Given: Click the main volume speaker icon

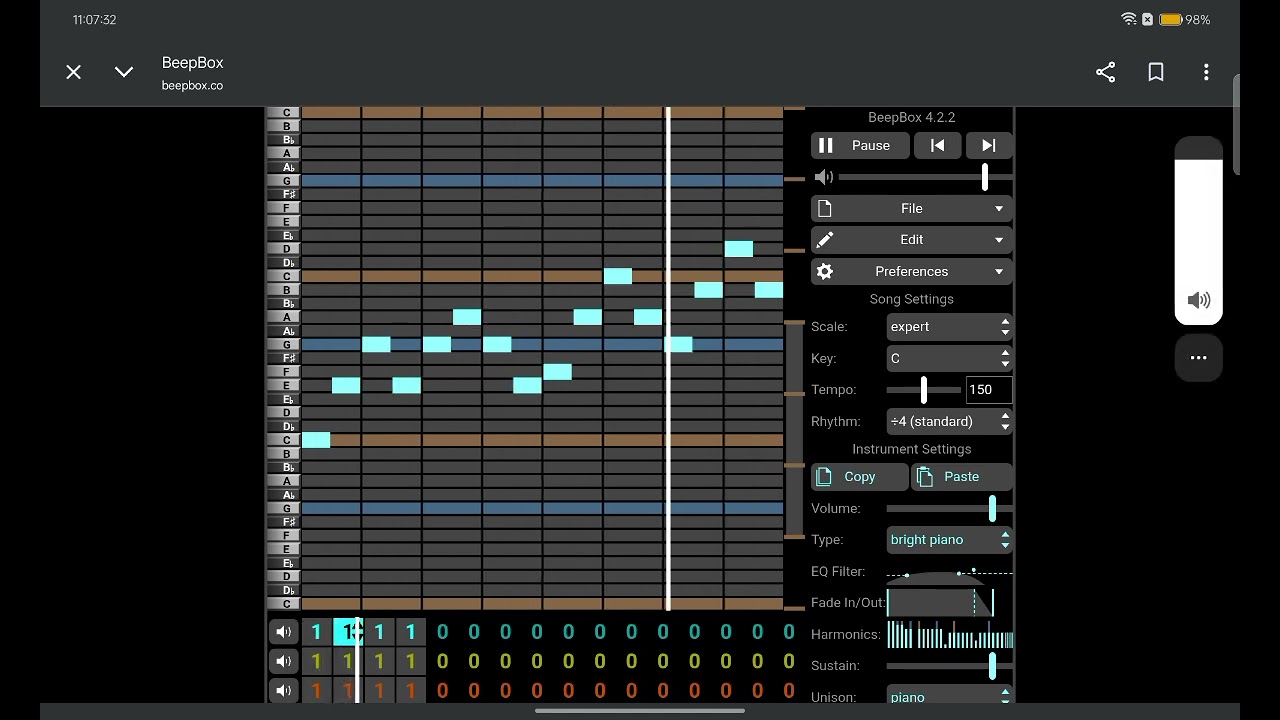Looking at the screenshot, I should click(x=824, y=177).
